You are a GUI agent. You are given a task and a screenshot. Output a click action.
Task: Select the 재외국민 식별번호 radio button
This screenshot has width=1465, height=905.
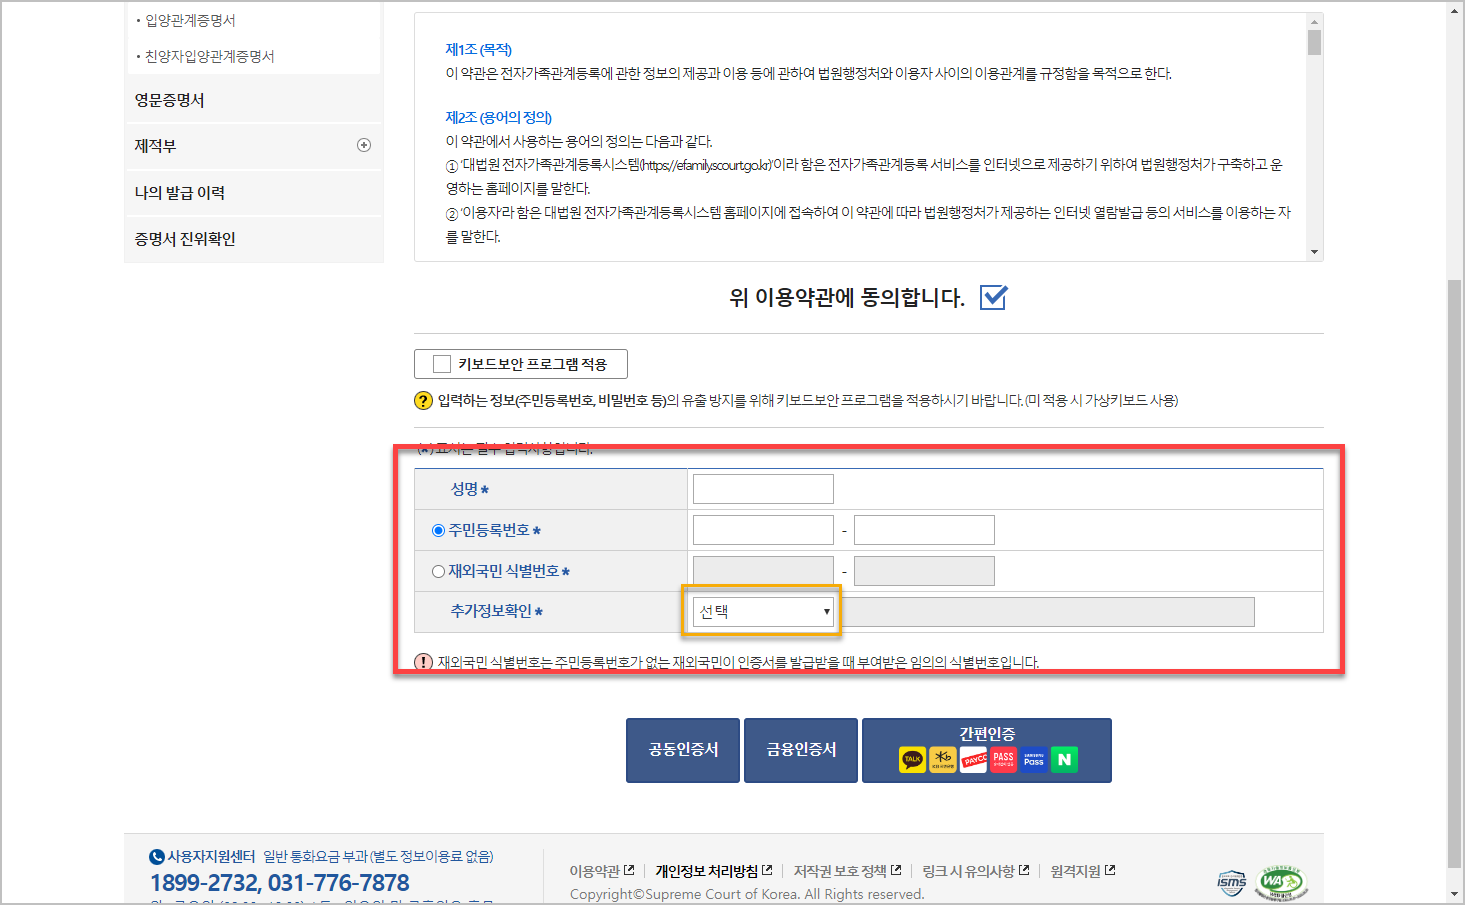coord(437,570)
